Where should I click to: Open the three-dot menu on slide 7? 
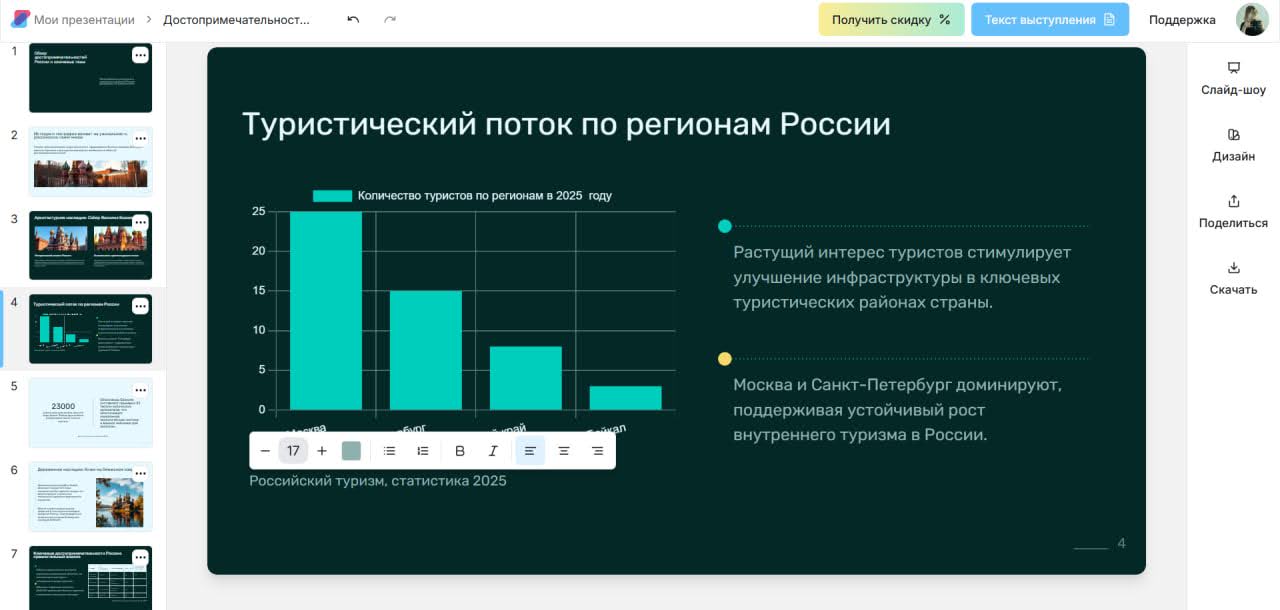pyautogui.click(x=140, y=557)
